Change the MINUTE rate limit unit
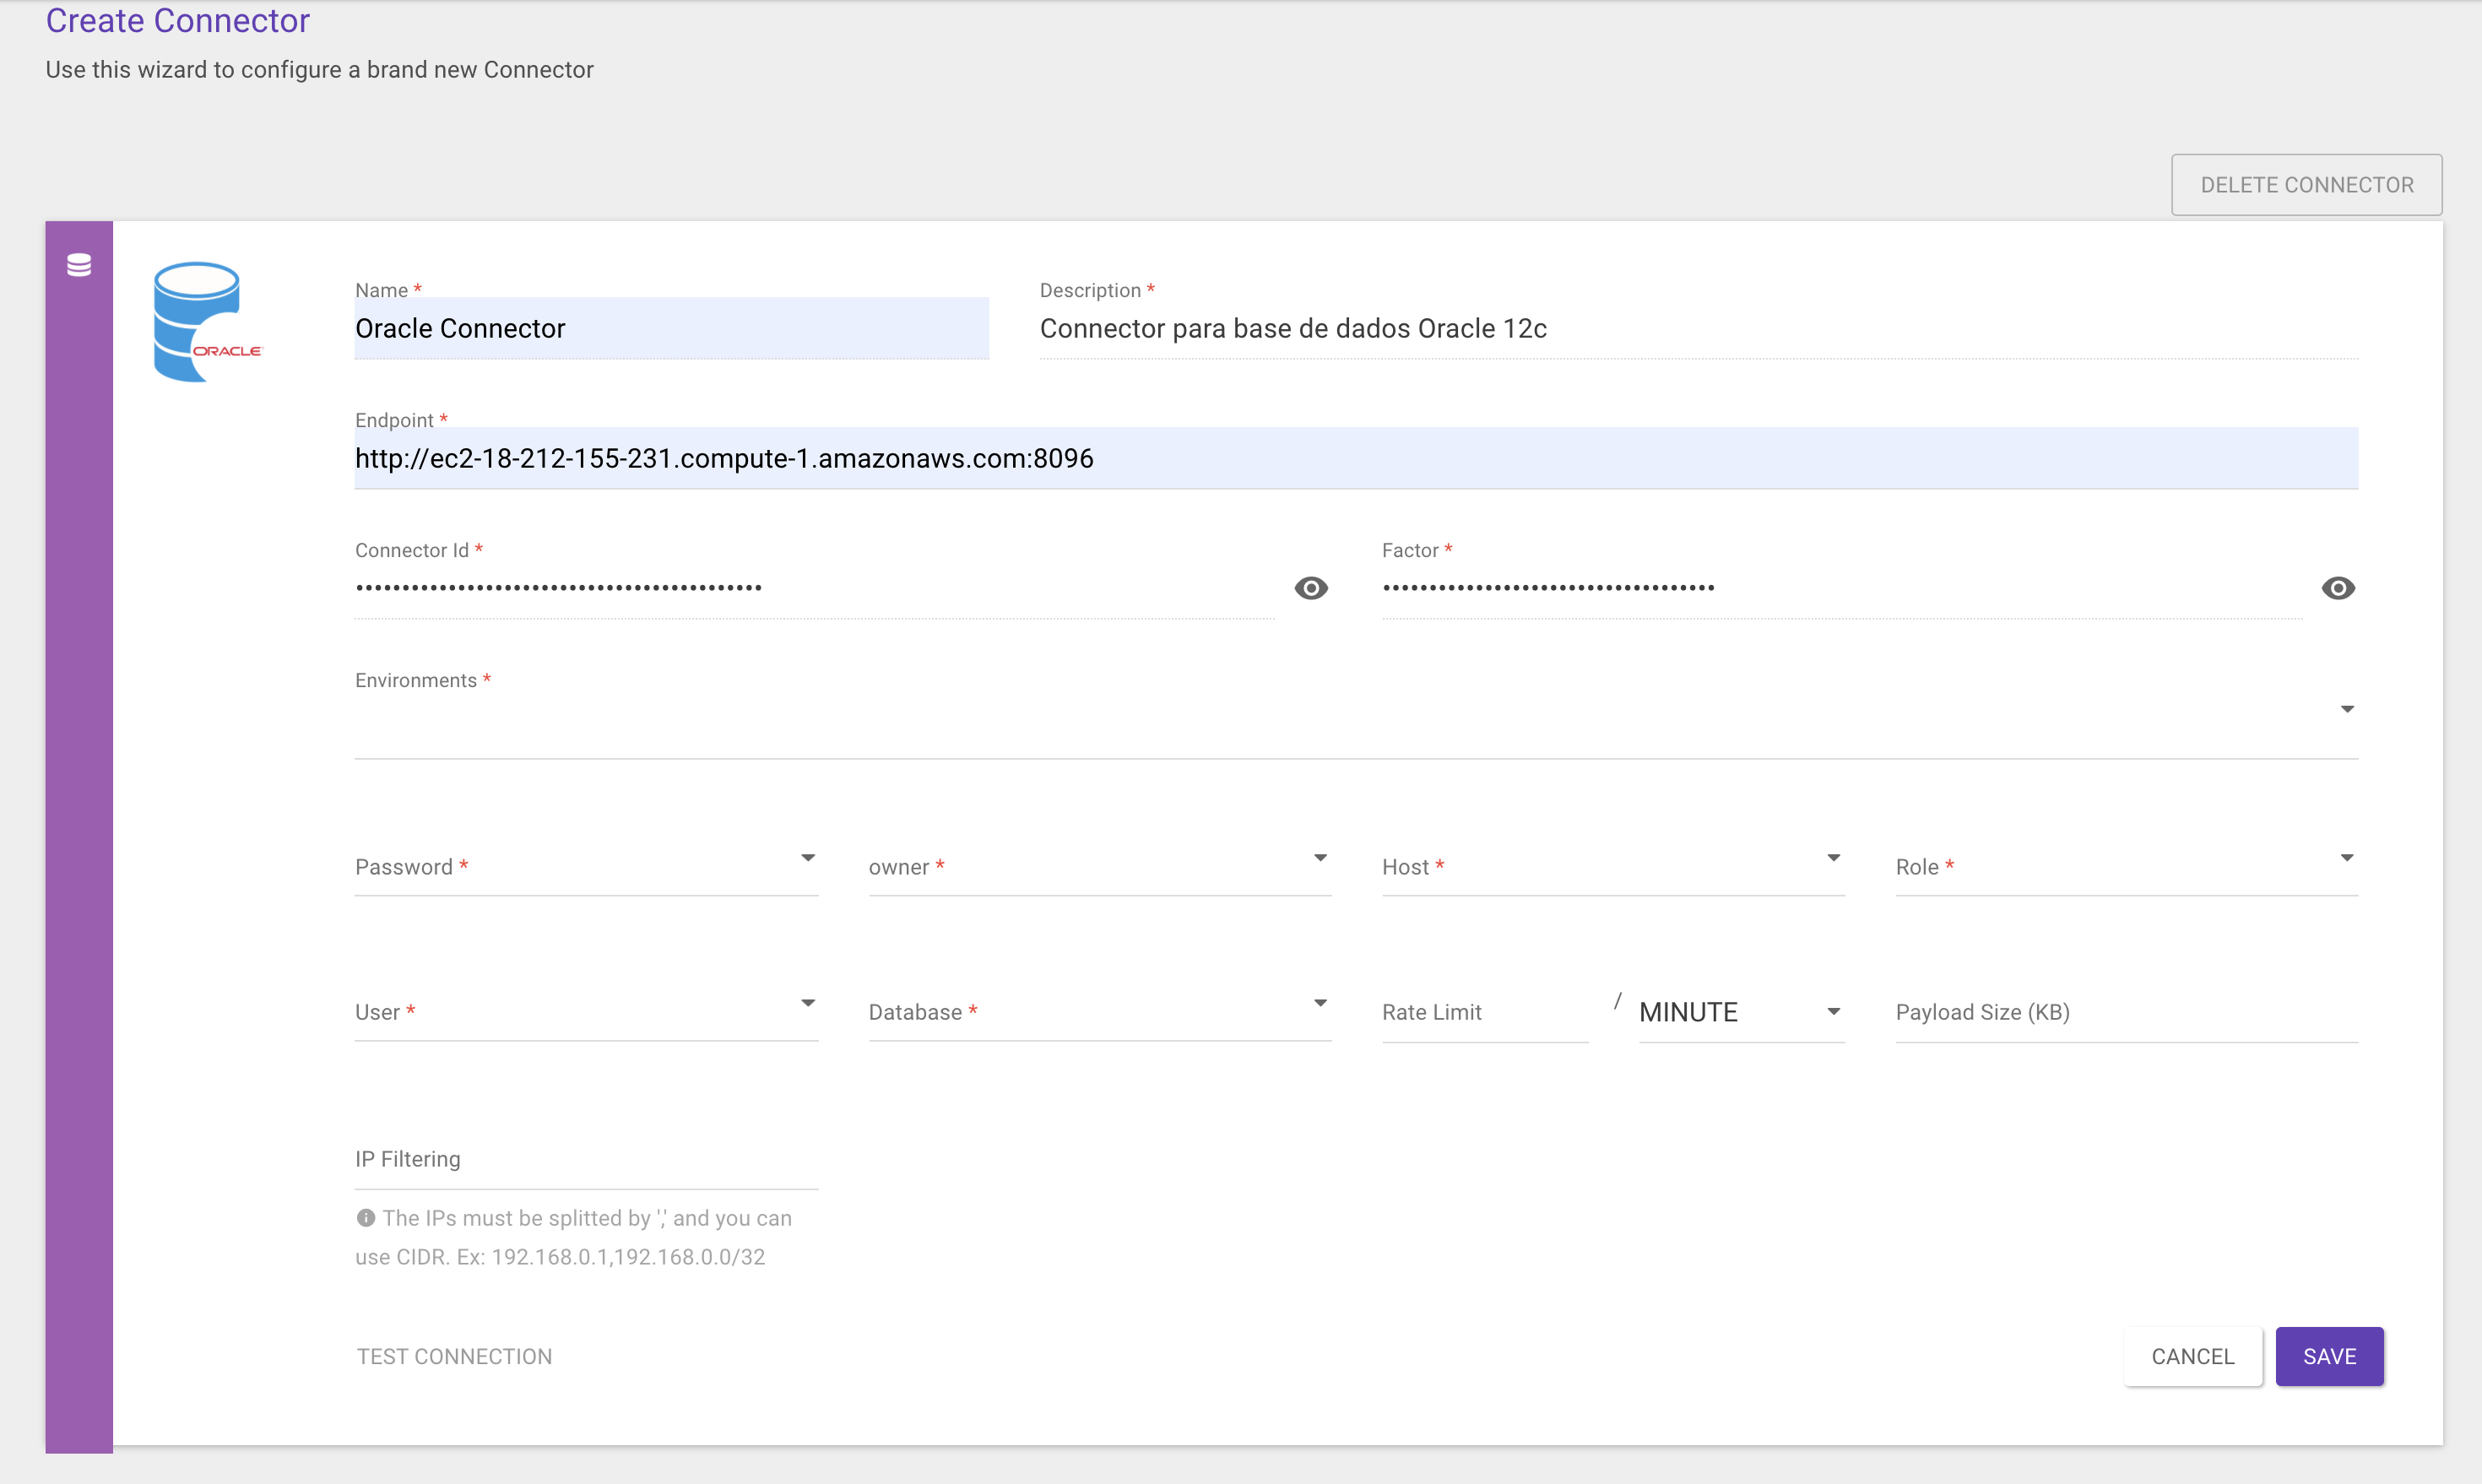The width and height of the screenshot is (2482, 1484). pyautogui.click(x=1832, y=1012)
